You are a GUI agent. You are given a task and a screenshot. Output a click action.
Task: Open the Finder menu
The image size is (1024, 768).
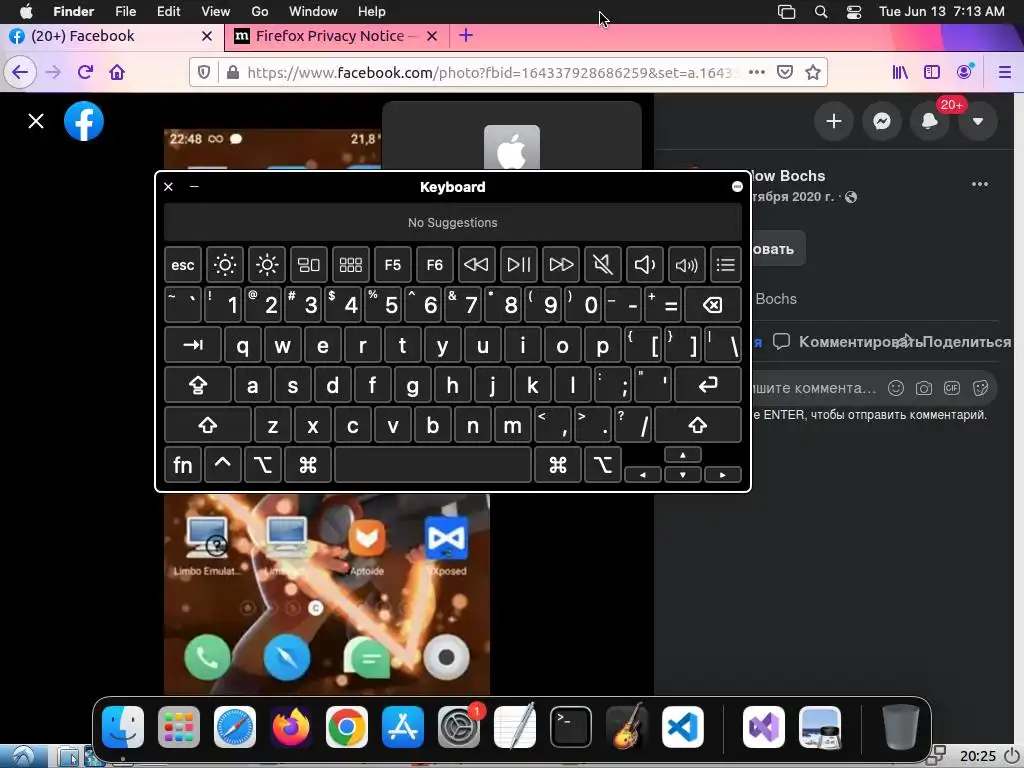[73, 11]
